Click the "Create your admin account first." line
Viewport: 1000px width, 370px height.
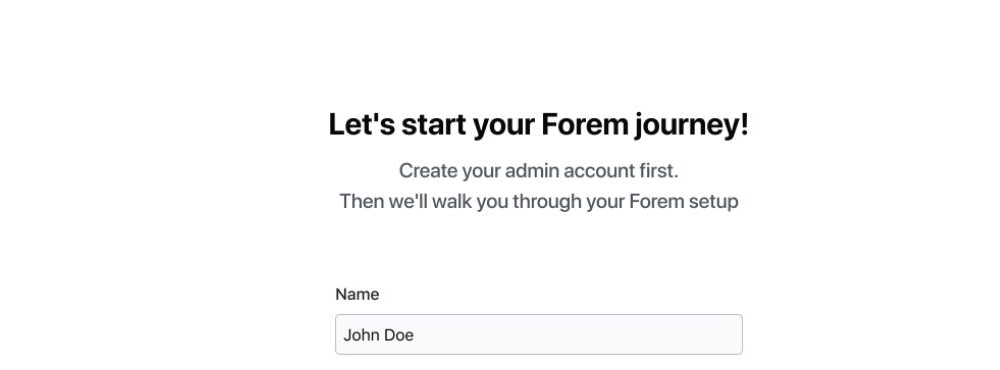(x=539, y=171)
